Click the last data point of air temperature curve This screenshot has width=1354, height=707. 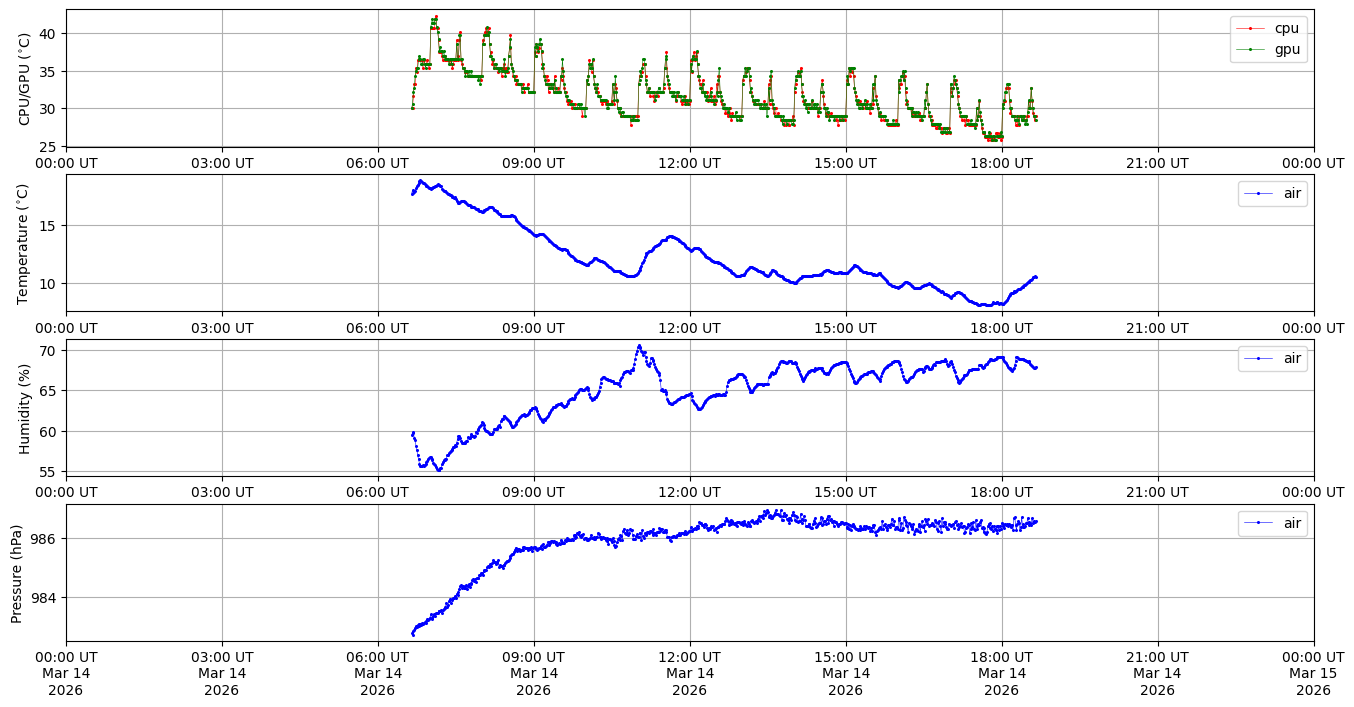coord(1036,277)
